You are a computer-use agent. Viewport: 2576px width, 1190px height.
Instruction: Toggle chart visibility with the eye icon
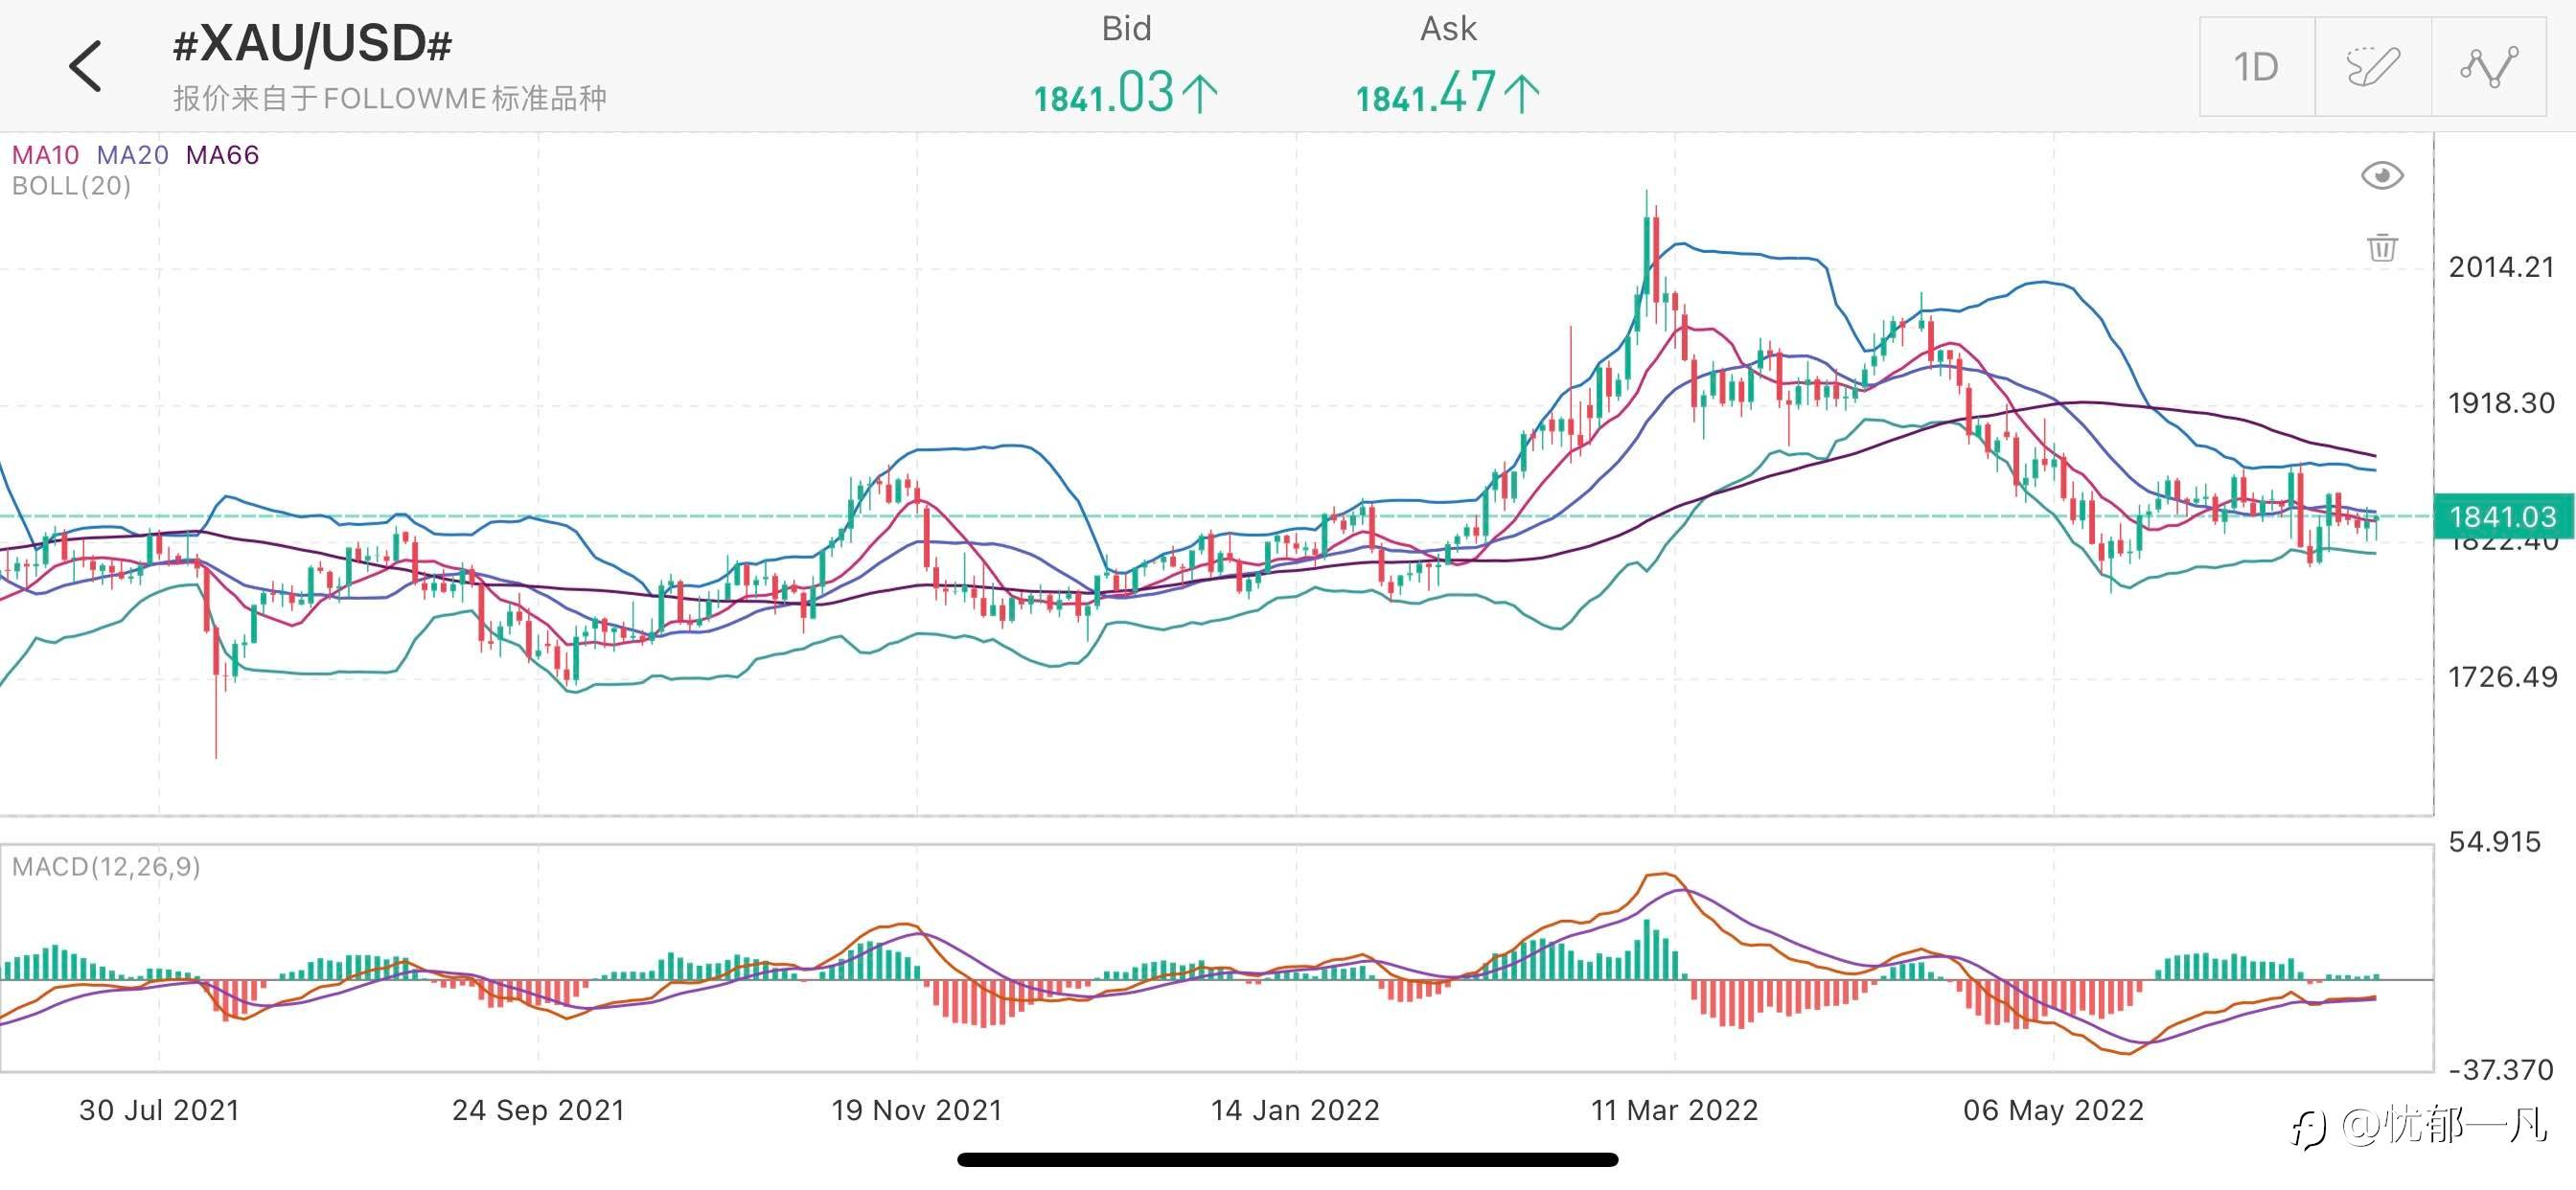click(2382, 176)
